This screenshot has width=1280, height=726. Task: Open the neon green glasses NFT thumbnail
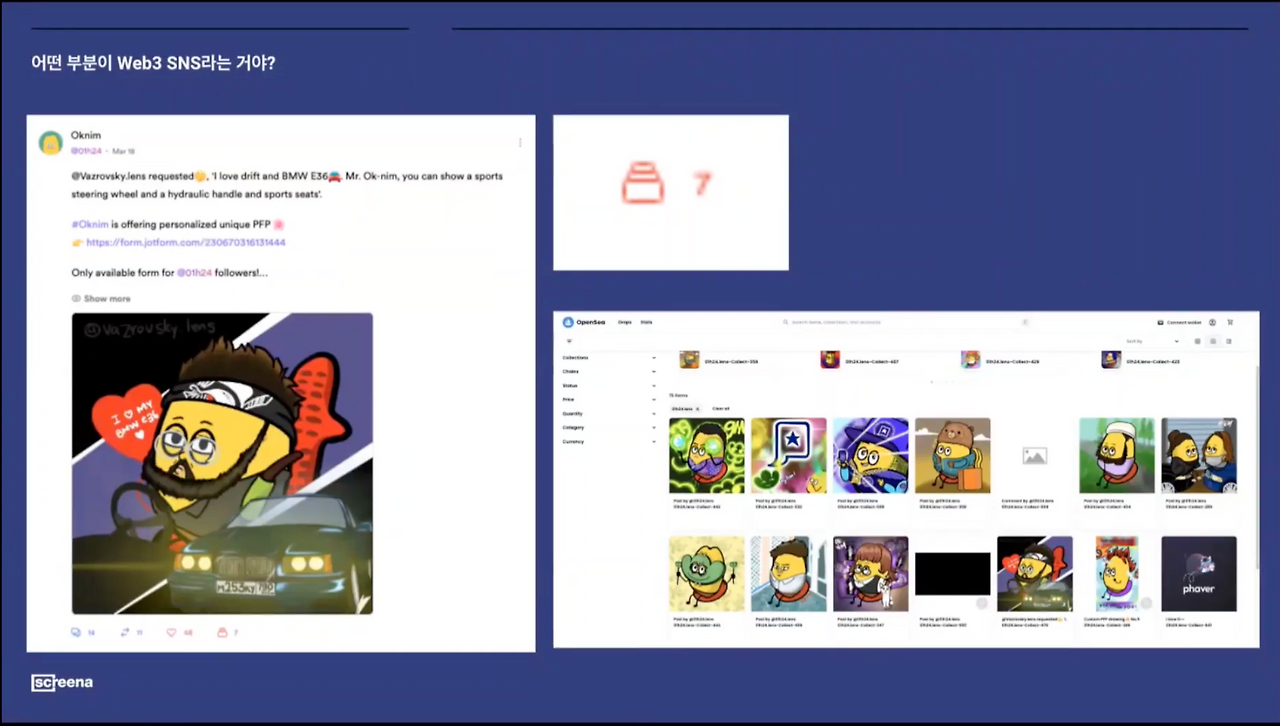(707, 456)
